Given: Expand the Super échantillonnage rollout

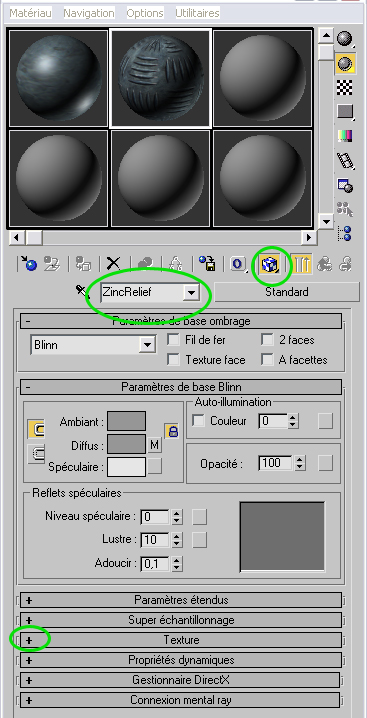Looking at the screenshot, I should [x=181, y=620].
